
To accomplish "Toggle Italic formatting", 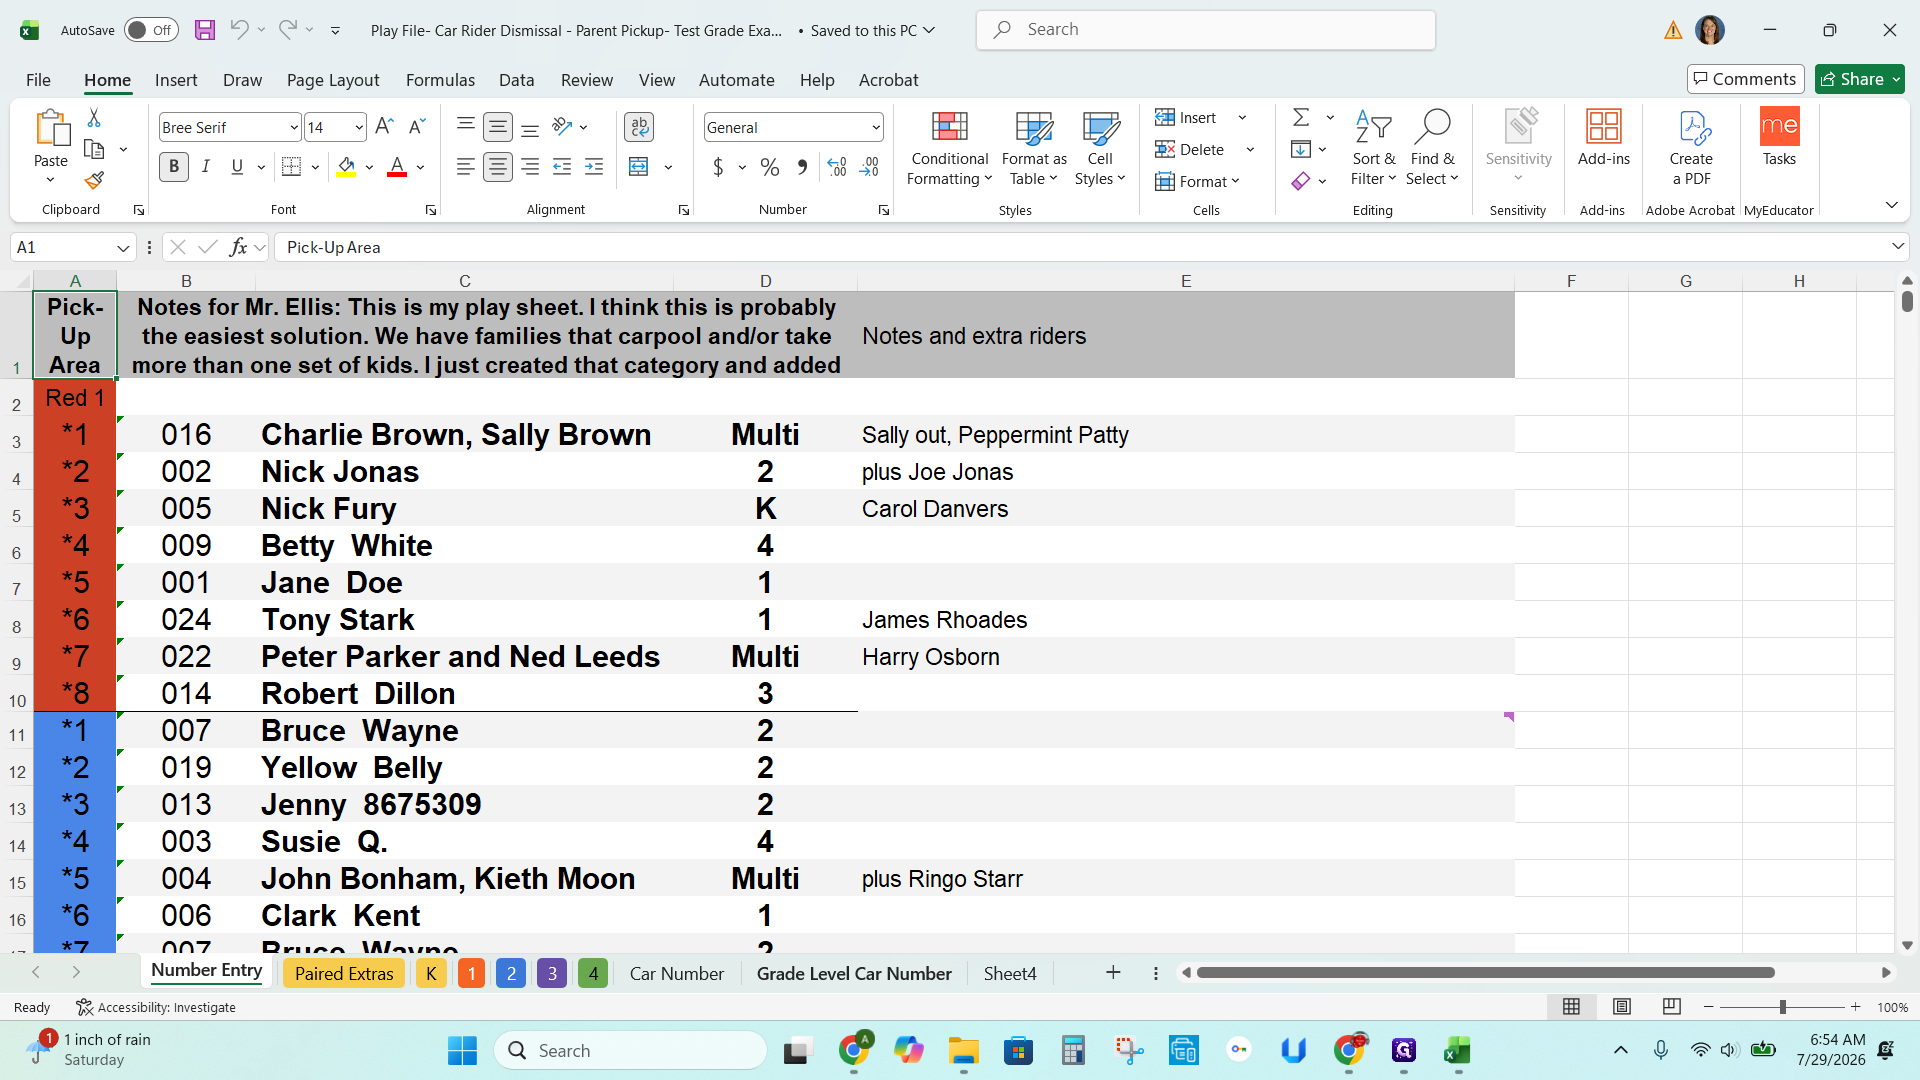I will point(206,167).
